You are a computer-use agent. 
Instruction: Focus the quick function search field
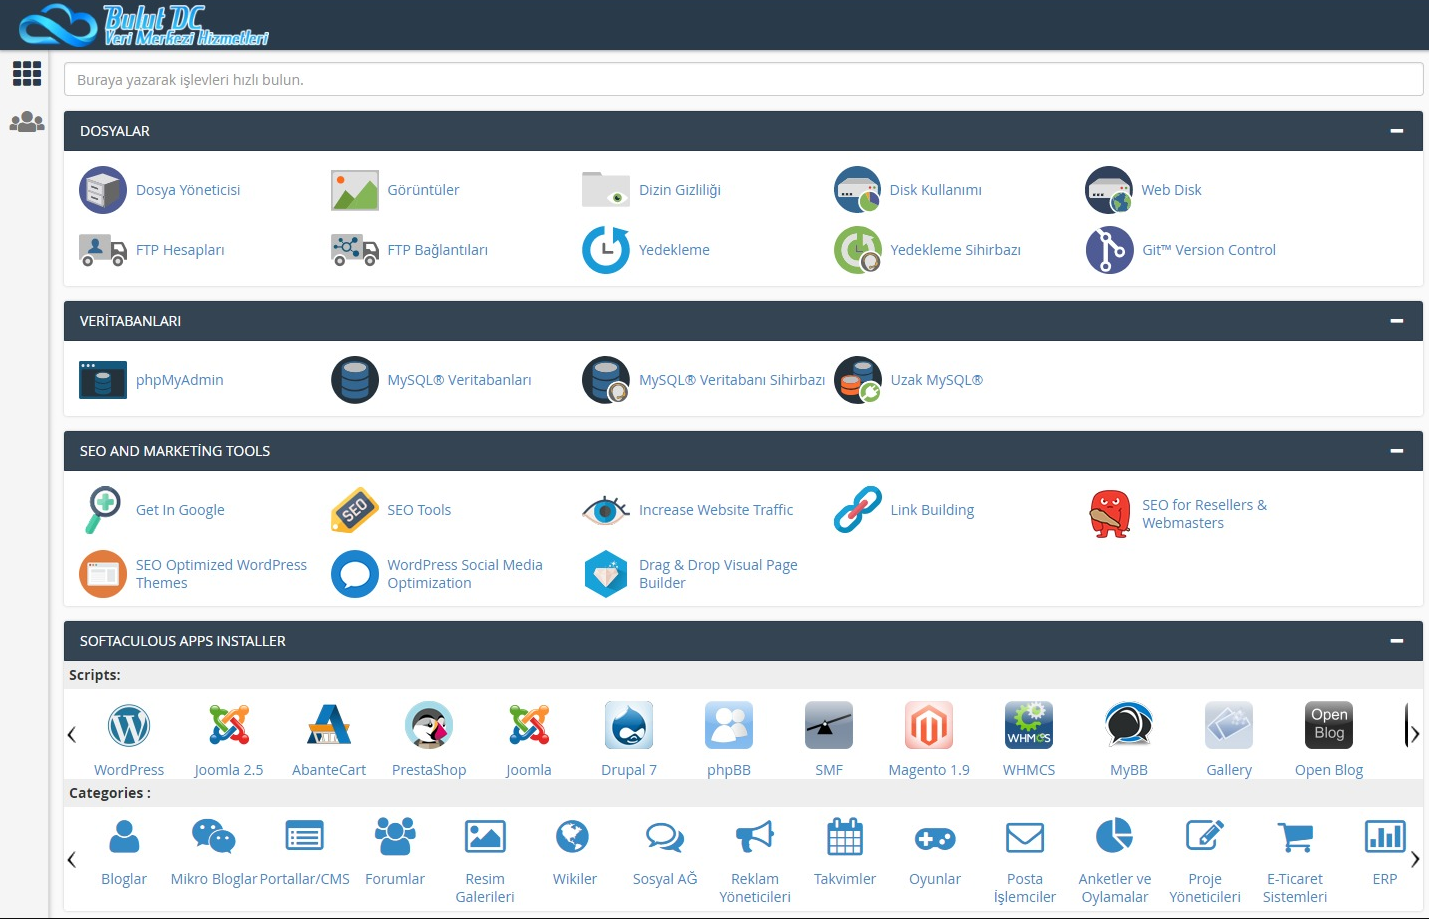pos(743,80)
